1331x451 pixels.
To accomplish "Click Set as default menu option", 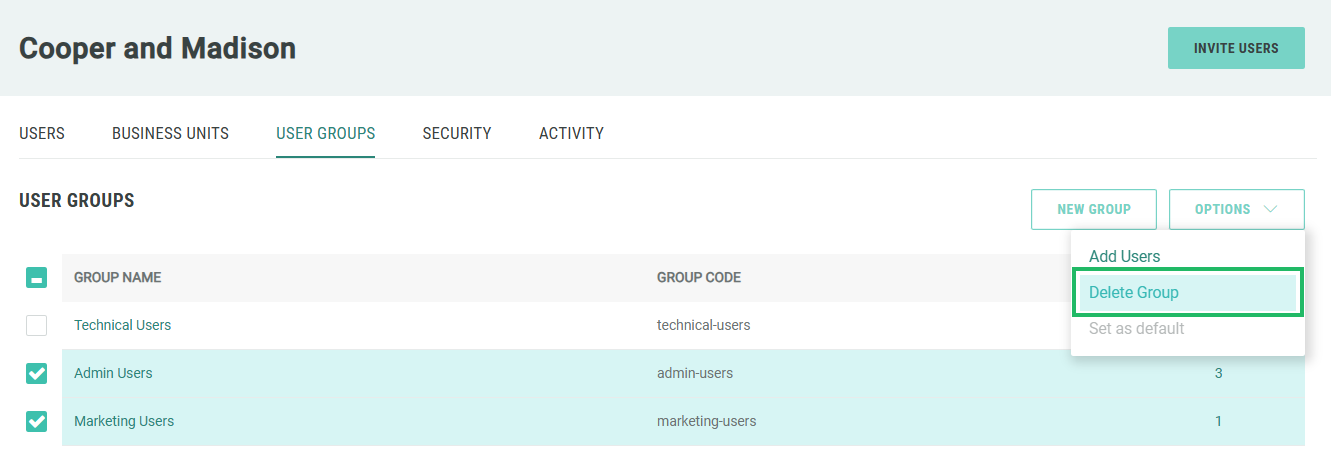I will click(x=1136, y=328).
